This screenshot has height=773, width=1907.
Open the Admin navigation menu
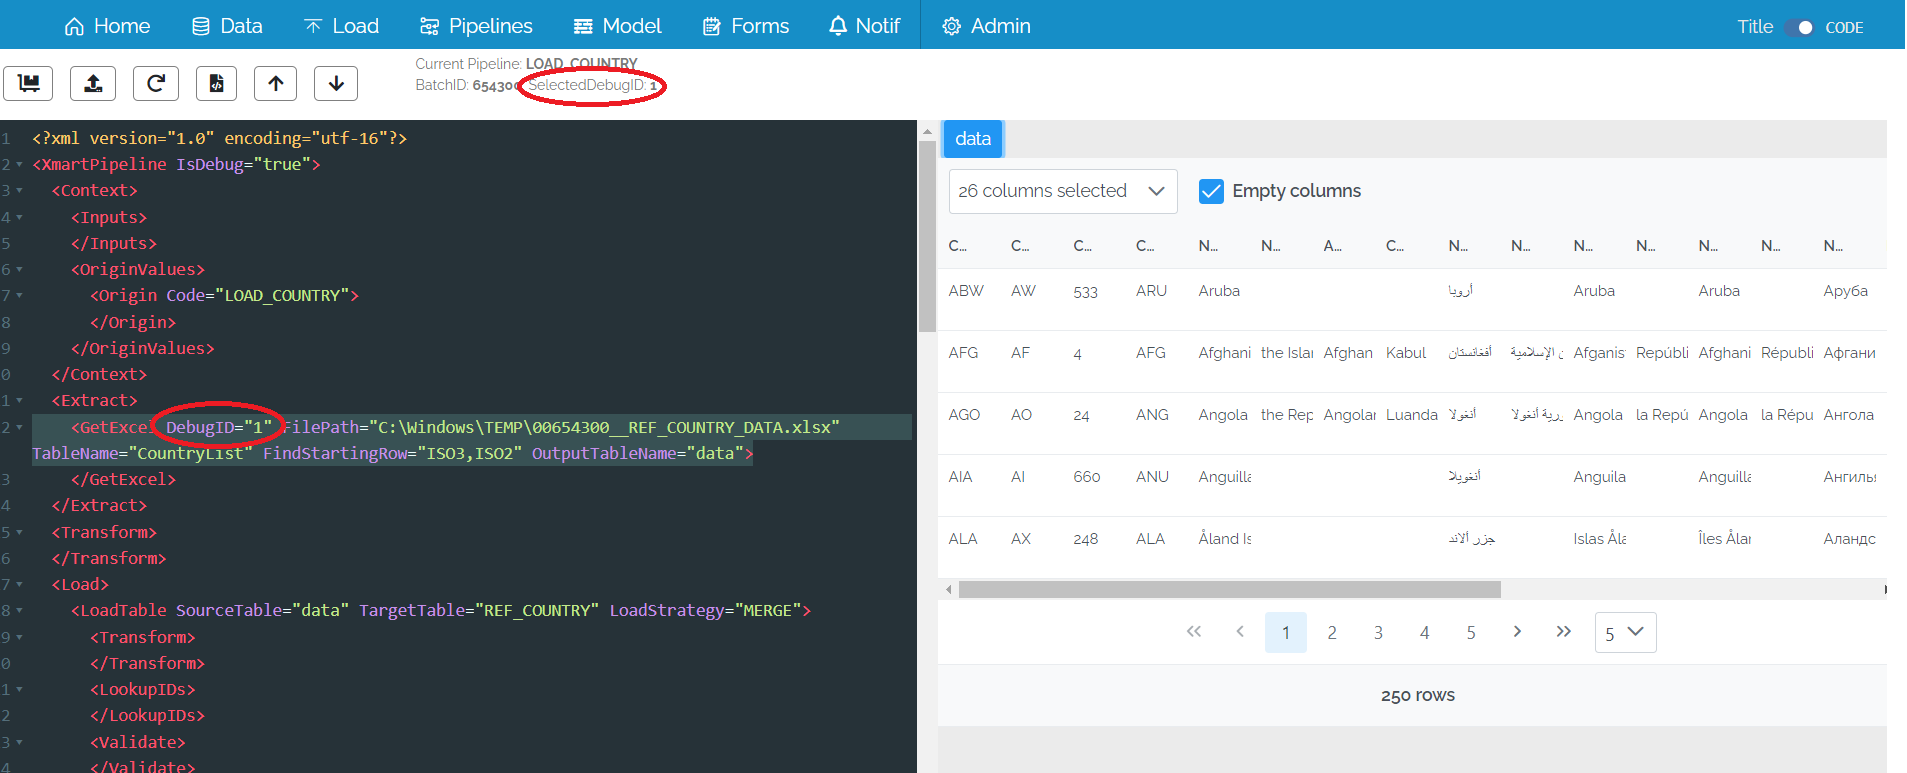(986, 26)
